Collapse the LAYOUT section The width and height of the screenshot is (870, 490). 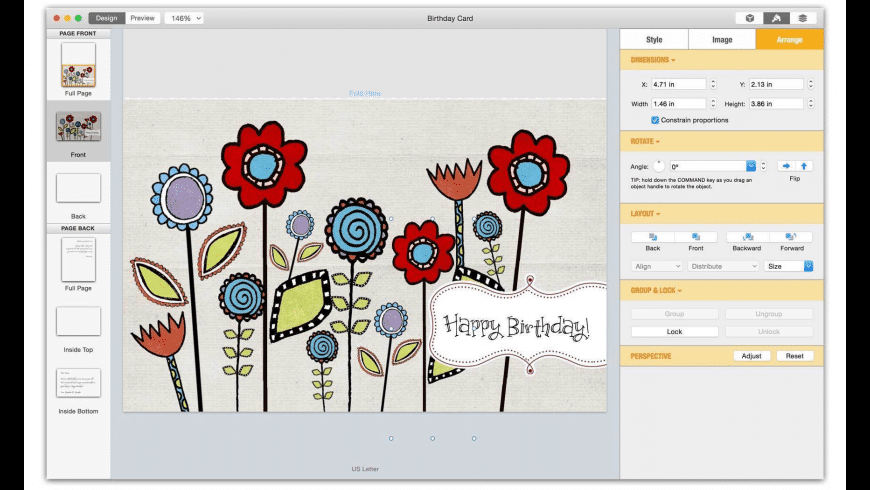[x=645, y=214]
